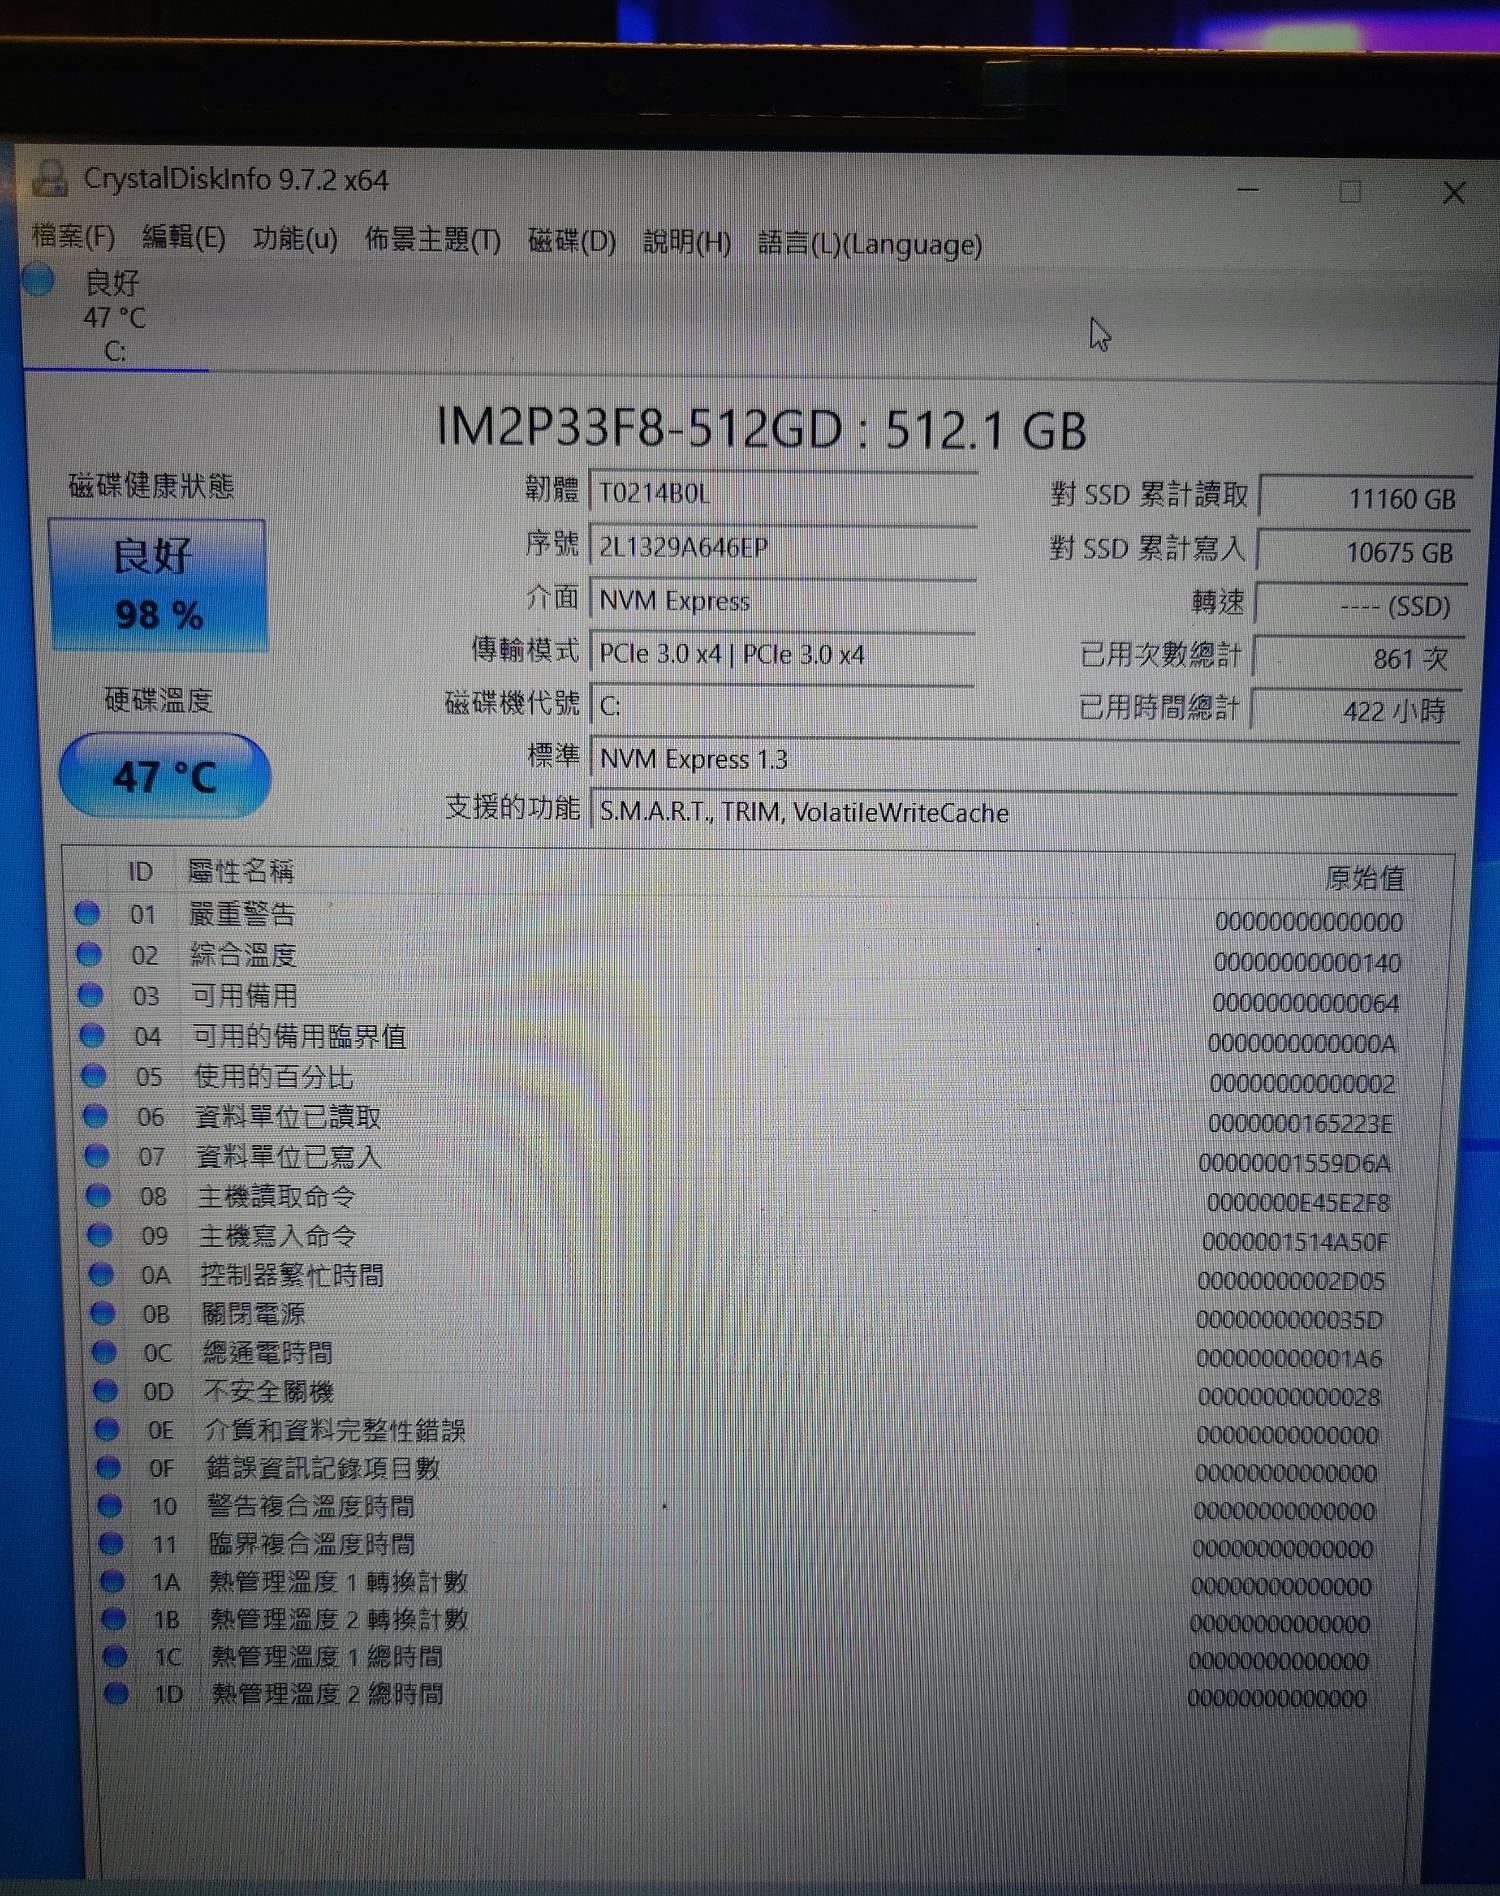Viewport: 1500px width, 1896px height.
Task: Click the CrystalDiskInfo app icon in title bar
Action: click(49, 178)
